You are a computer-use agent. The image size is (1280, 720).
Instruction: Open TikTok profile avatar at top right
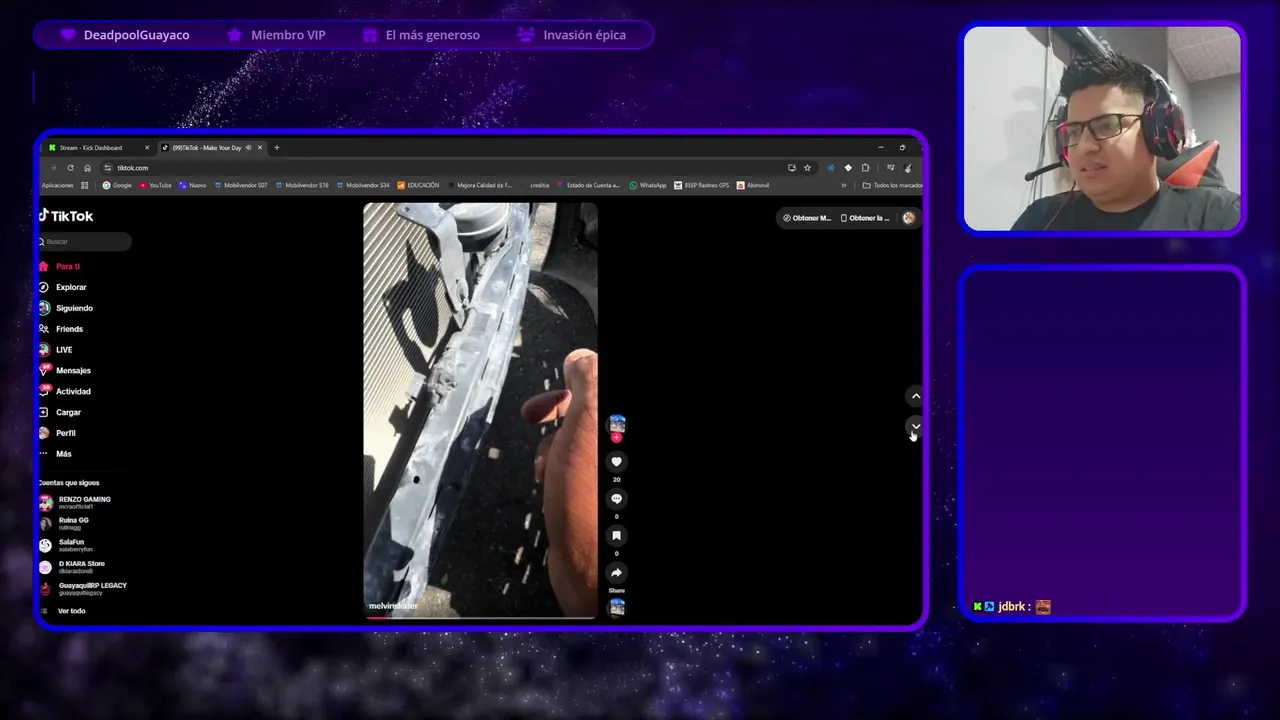pyautogui.click(x=908, y=218)
